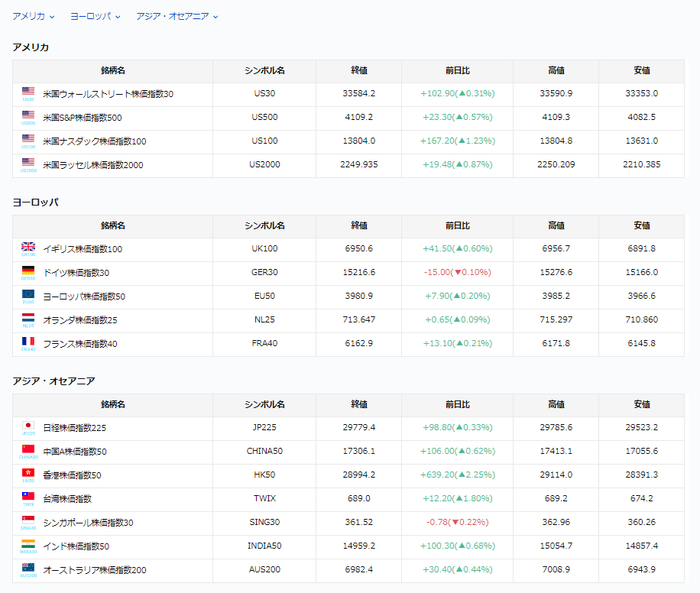Viewport: 700px width, 593px height.
Task: Click the Taiwan flag icon for 台湾株価指数
Action: (x=28, y=497)
